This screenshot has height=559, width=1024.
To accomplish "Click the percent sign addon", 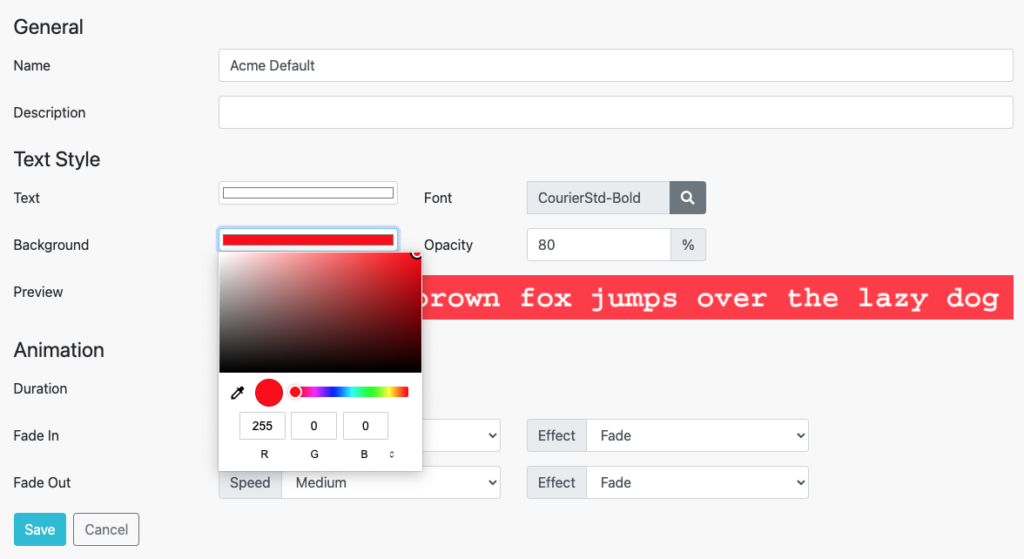I will click(x=688, y=245).
